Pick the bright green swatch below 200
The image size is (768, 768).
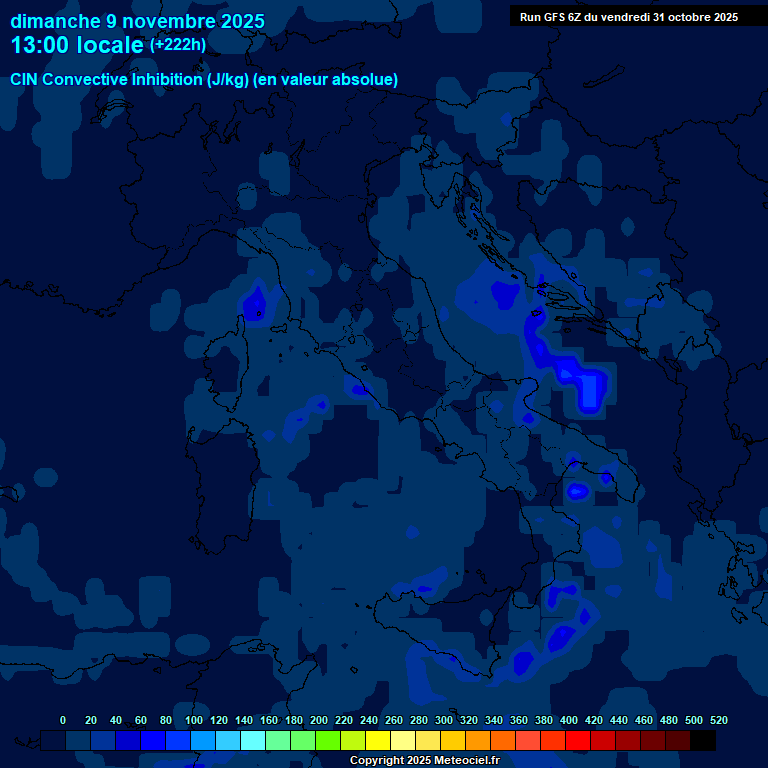pyautogui.click(x=328, y=741)
